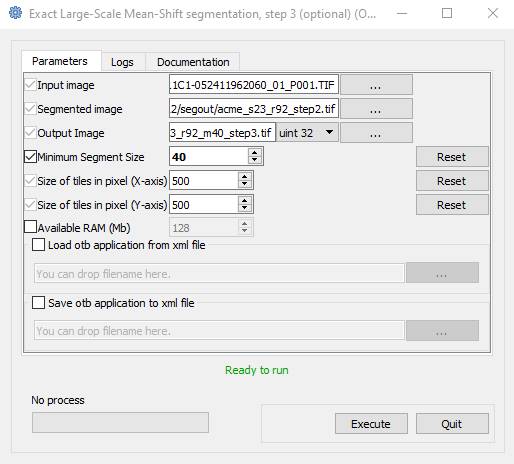This screenshot has width=514, height=464.
Task: Browse for Output Image location
Action: click(x=376, y=133)
